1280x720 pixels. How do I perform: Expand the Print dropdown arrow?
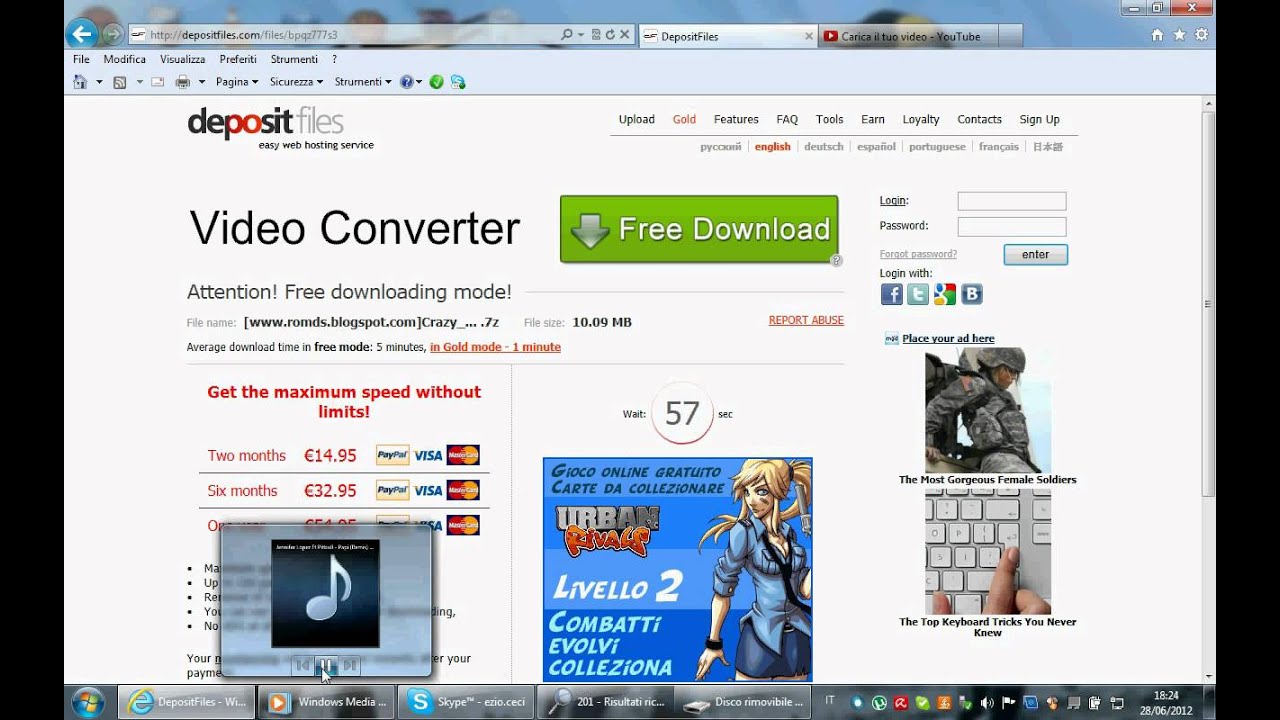[x=202, y=82]
